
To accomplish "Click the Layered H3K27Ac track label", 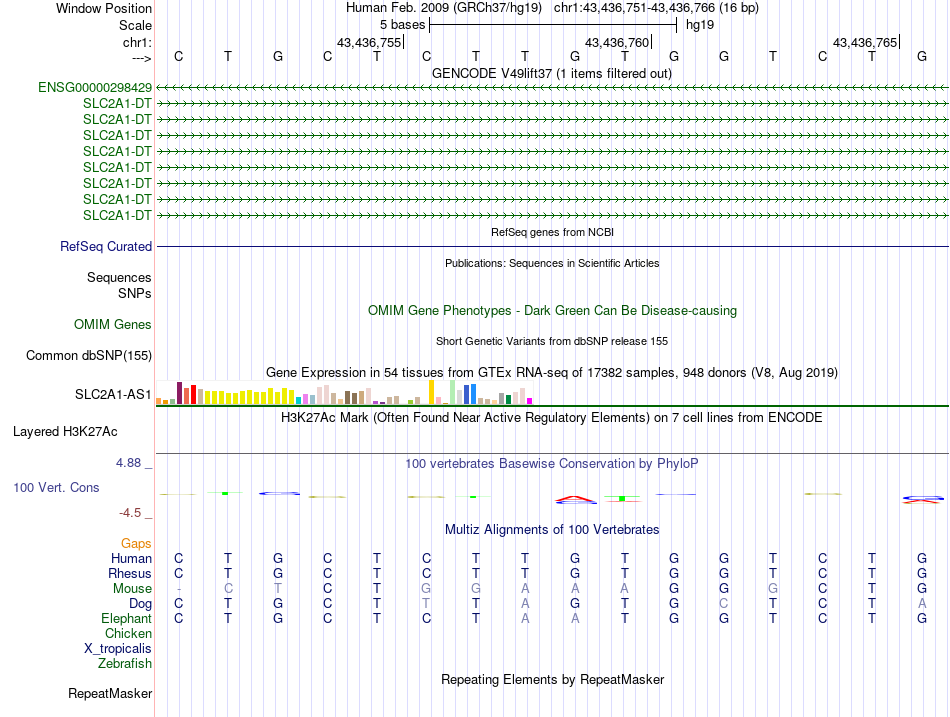I will [65, 432].
